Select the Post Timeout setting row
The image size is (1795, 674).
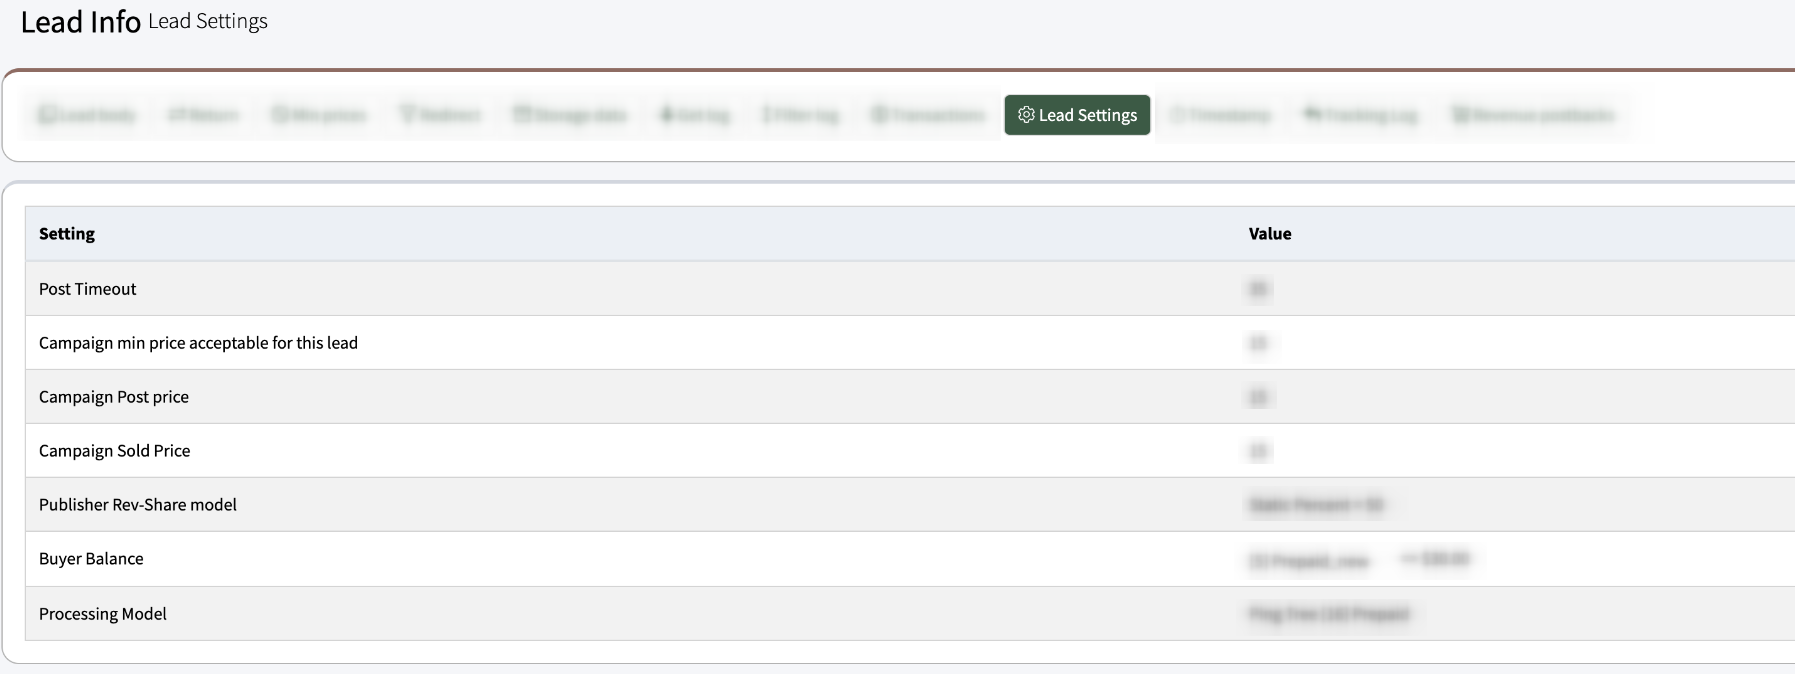(88, 289)
